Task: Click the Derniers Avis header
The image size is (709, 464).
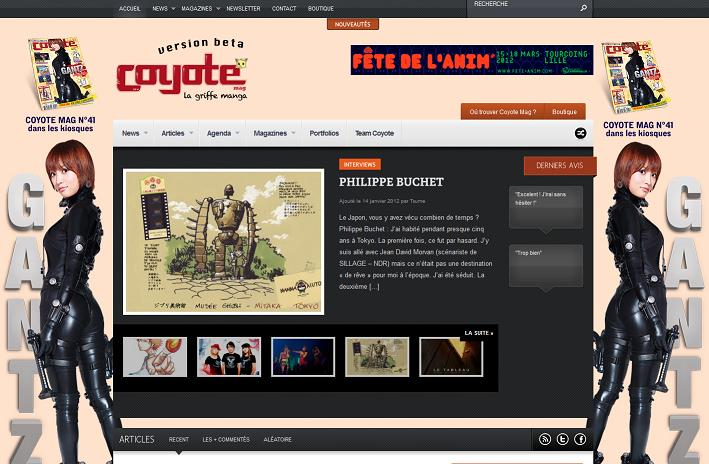Action: (x=560, y=166)
